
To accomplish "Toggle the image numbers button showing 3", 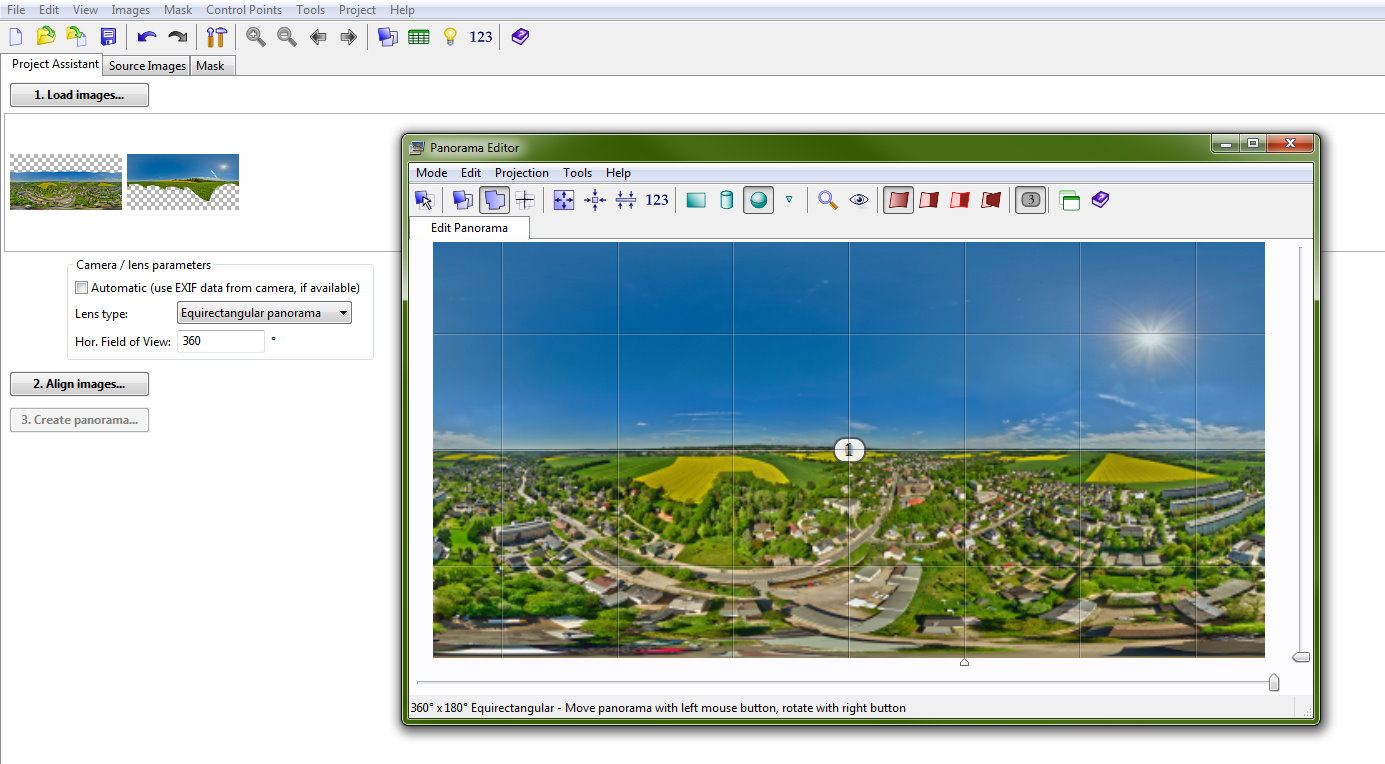I will [x=1031, y=200].
